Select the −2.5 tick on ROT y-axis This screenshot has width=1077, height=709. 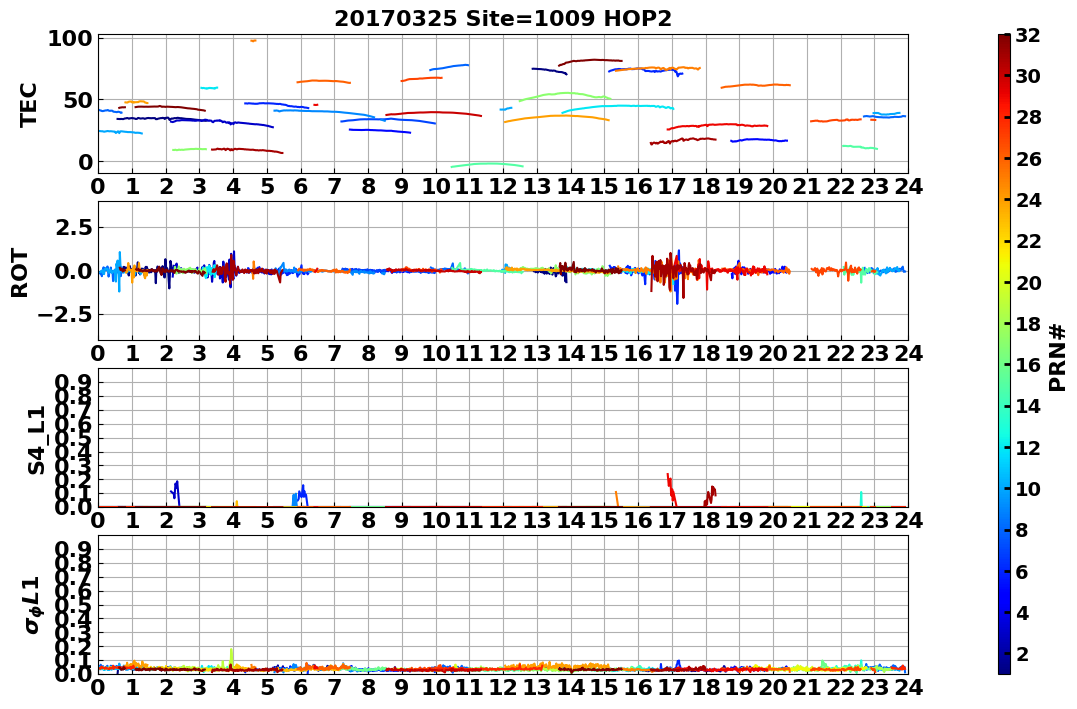point(67,315)
